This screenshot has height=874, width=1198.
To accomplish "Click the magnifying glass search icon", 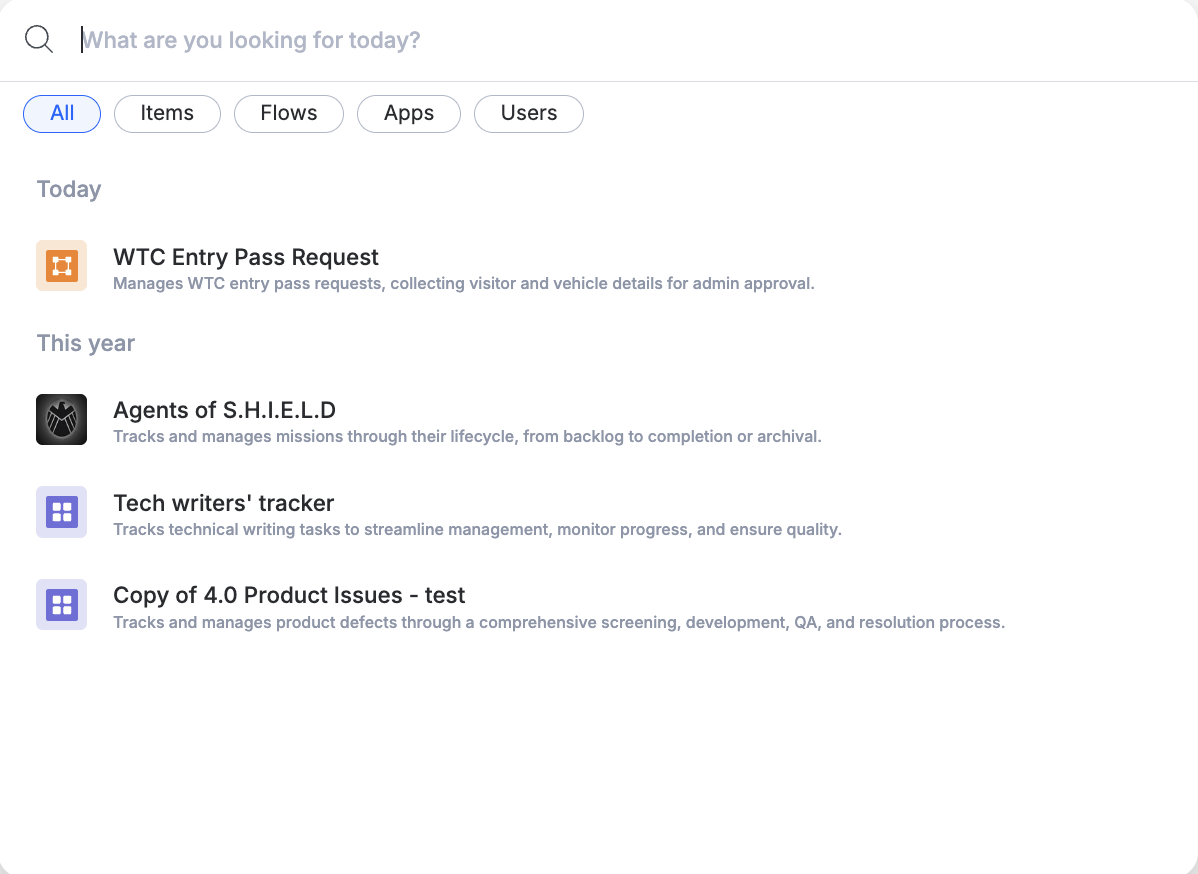I will [39, 40].
